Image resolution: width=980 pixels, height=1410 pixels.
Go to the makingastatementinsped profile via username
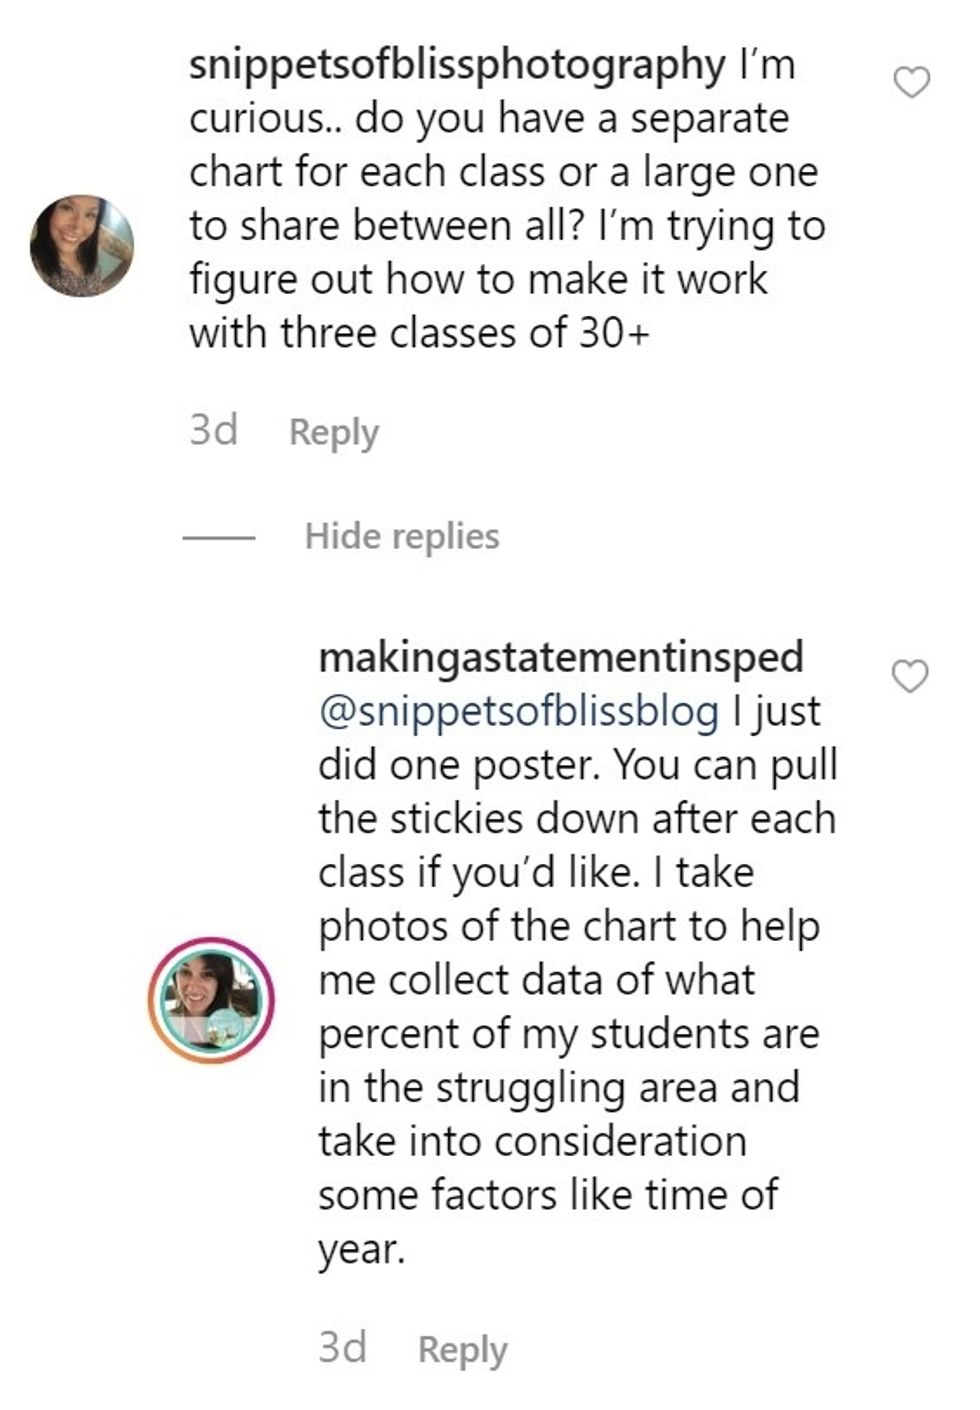pyautogui.click(x=560, y=657)
